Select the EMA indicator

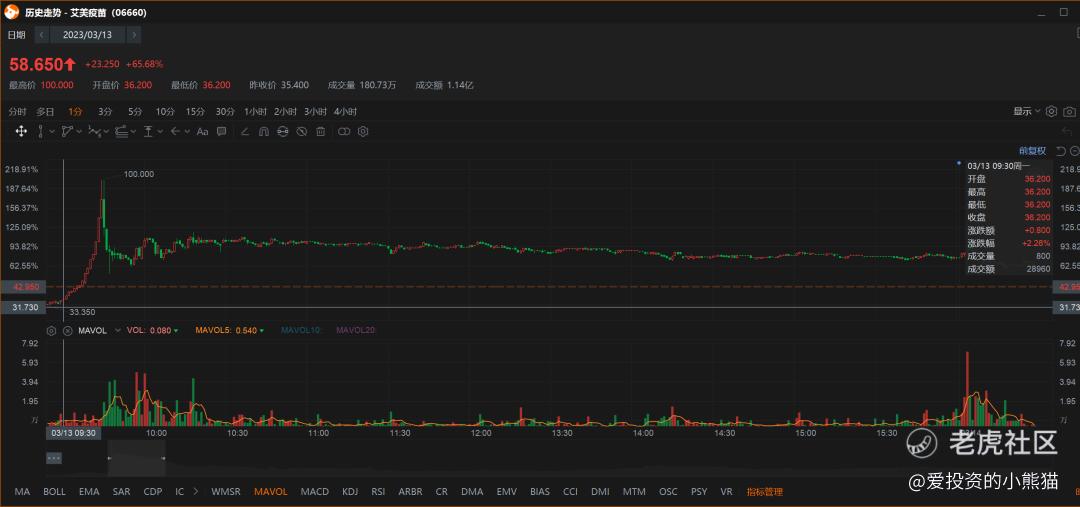[89, 492]
